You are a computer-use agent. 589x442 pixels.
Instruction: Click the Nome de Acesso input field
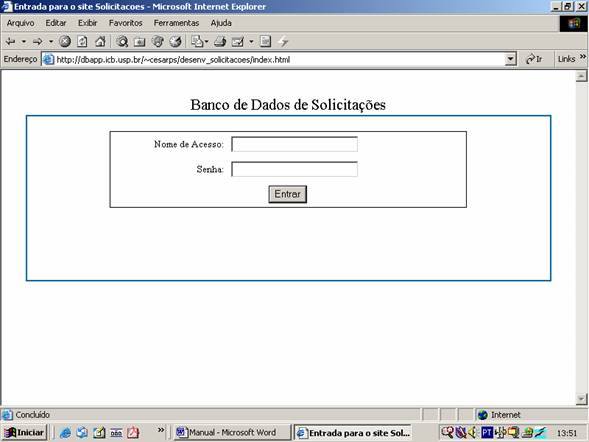(294, 144)
